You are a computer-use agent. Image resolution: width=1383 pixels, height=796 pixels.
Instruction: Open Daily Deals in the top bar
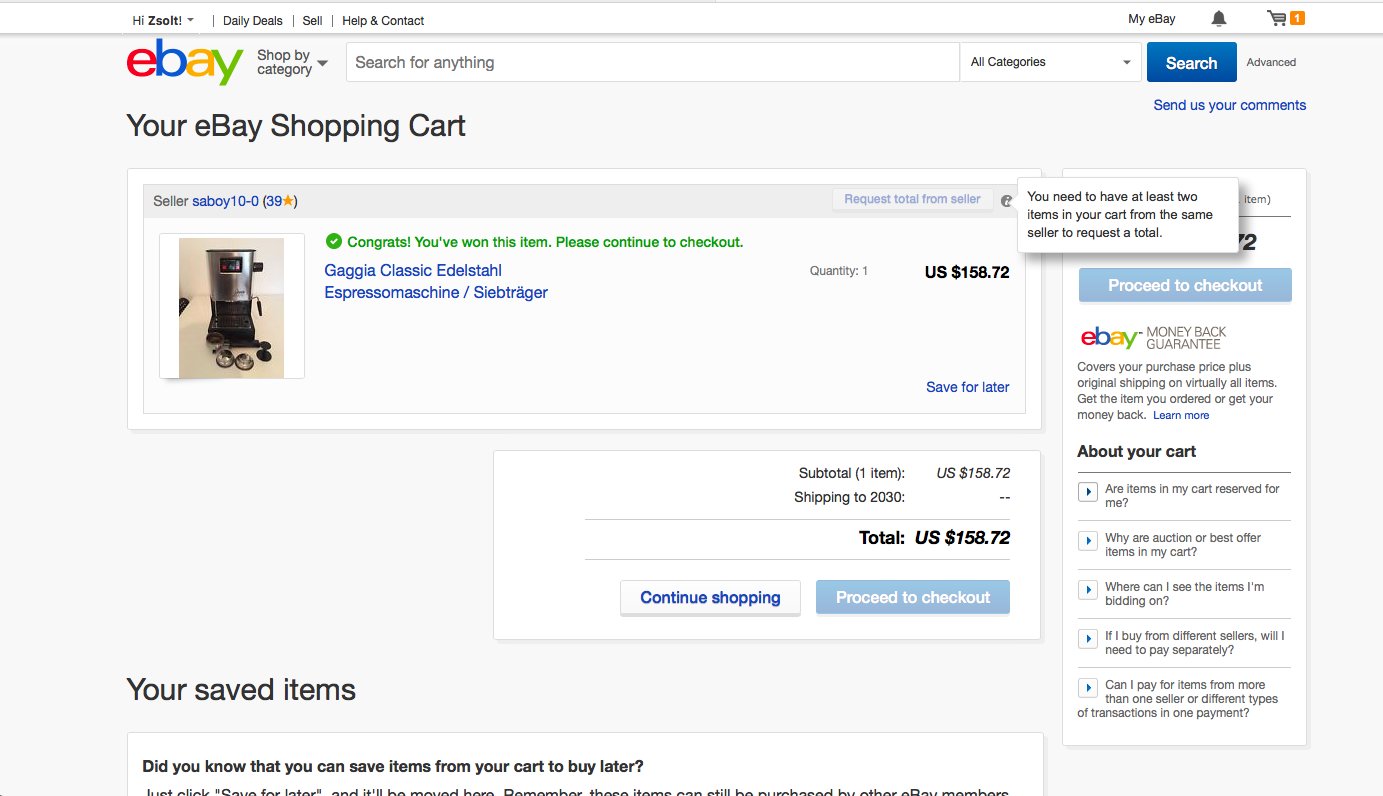coord(253,20)
